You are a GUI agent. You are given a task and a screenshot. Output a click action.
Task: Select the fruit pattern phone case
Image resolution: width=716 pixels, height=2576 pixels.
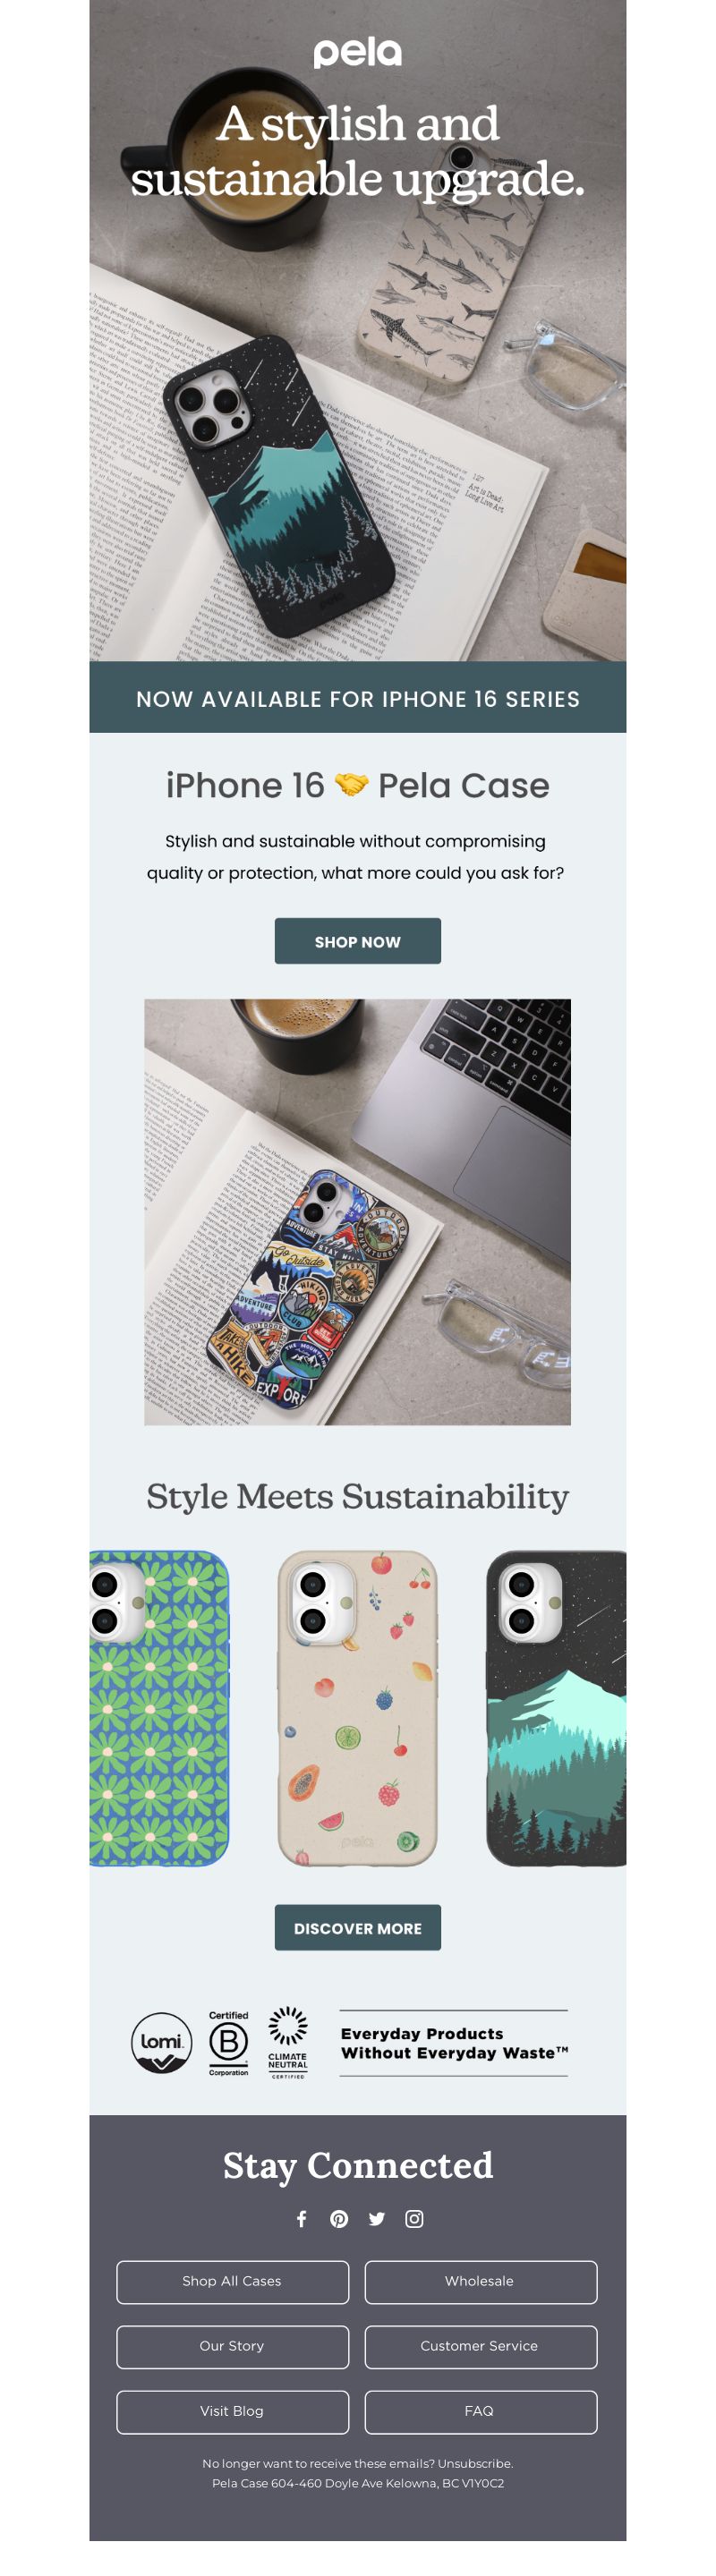[357, 1708]
